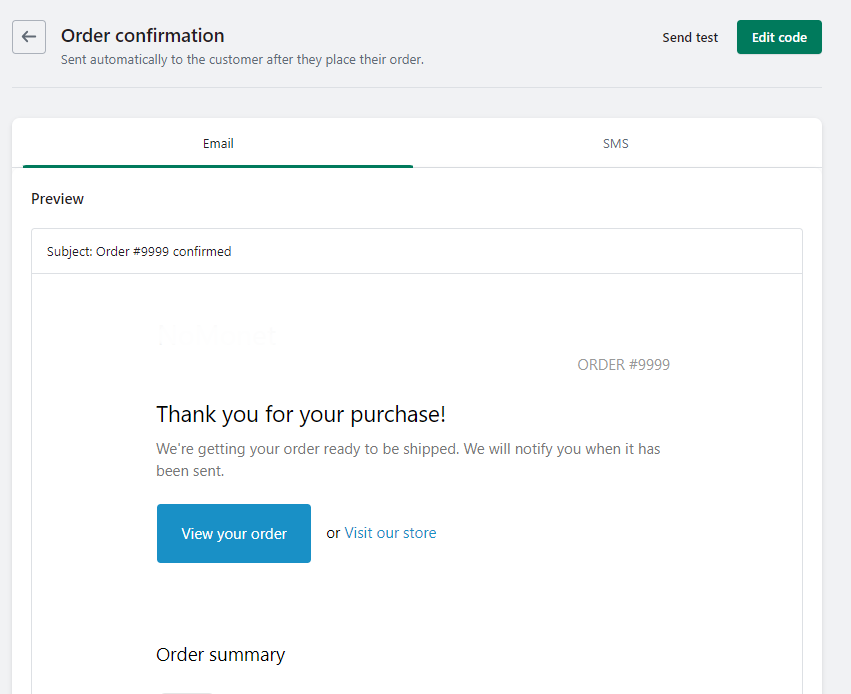
Task: Click the back arrow button
Action: pyautogui.click(x=29, y=37)
